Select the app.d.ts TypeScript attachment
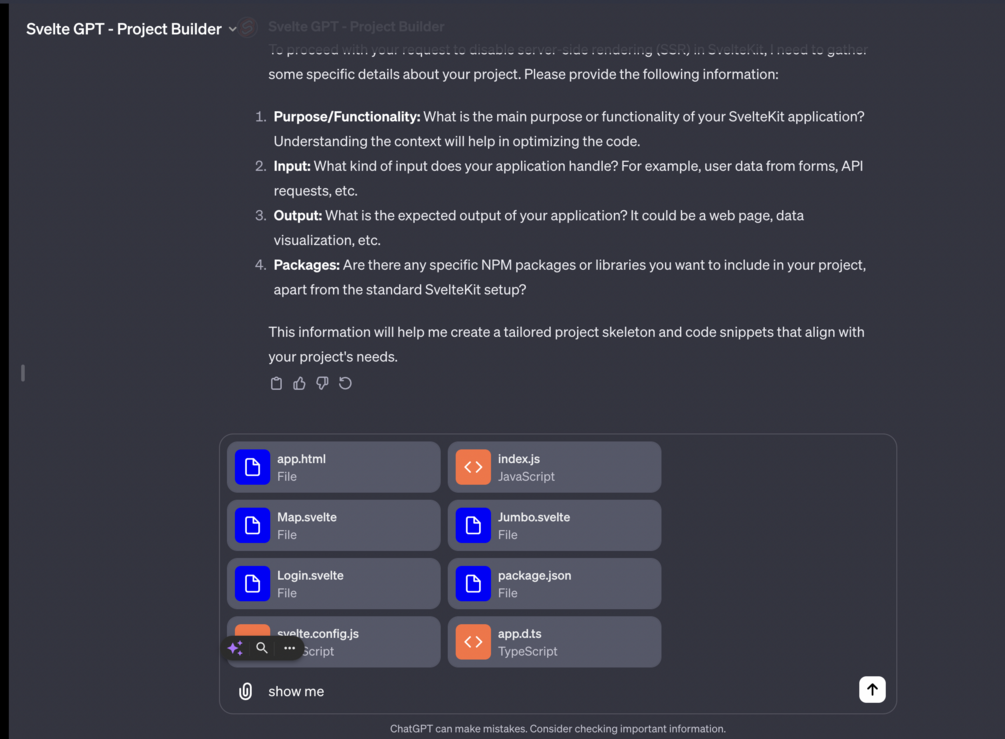The width and height of the screenshot is (1005, 739). (x=554, y=642)
